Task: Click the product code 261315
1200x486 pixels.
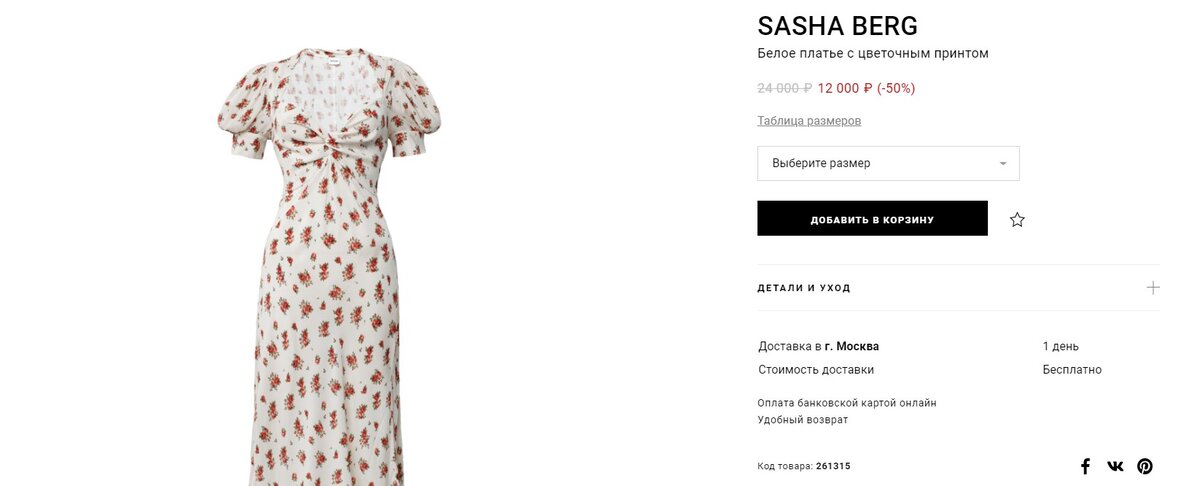Action: [x=833, y=466]
